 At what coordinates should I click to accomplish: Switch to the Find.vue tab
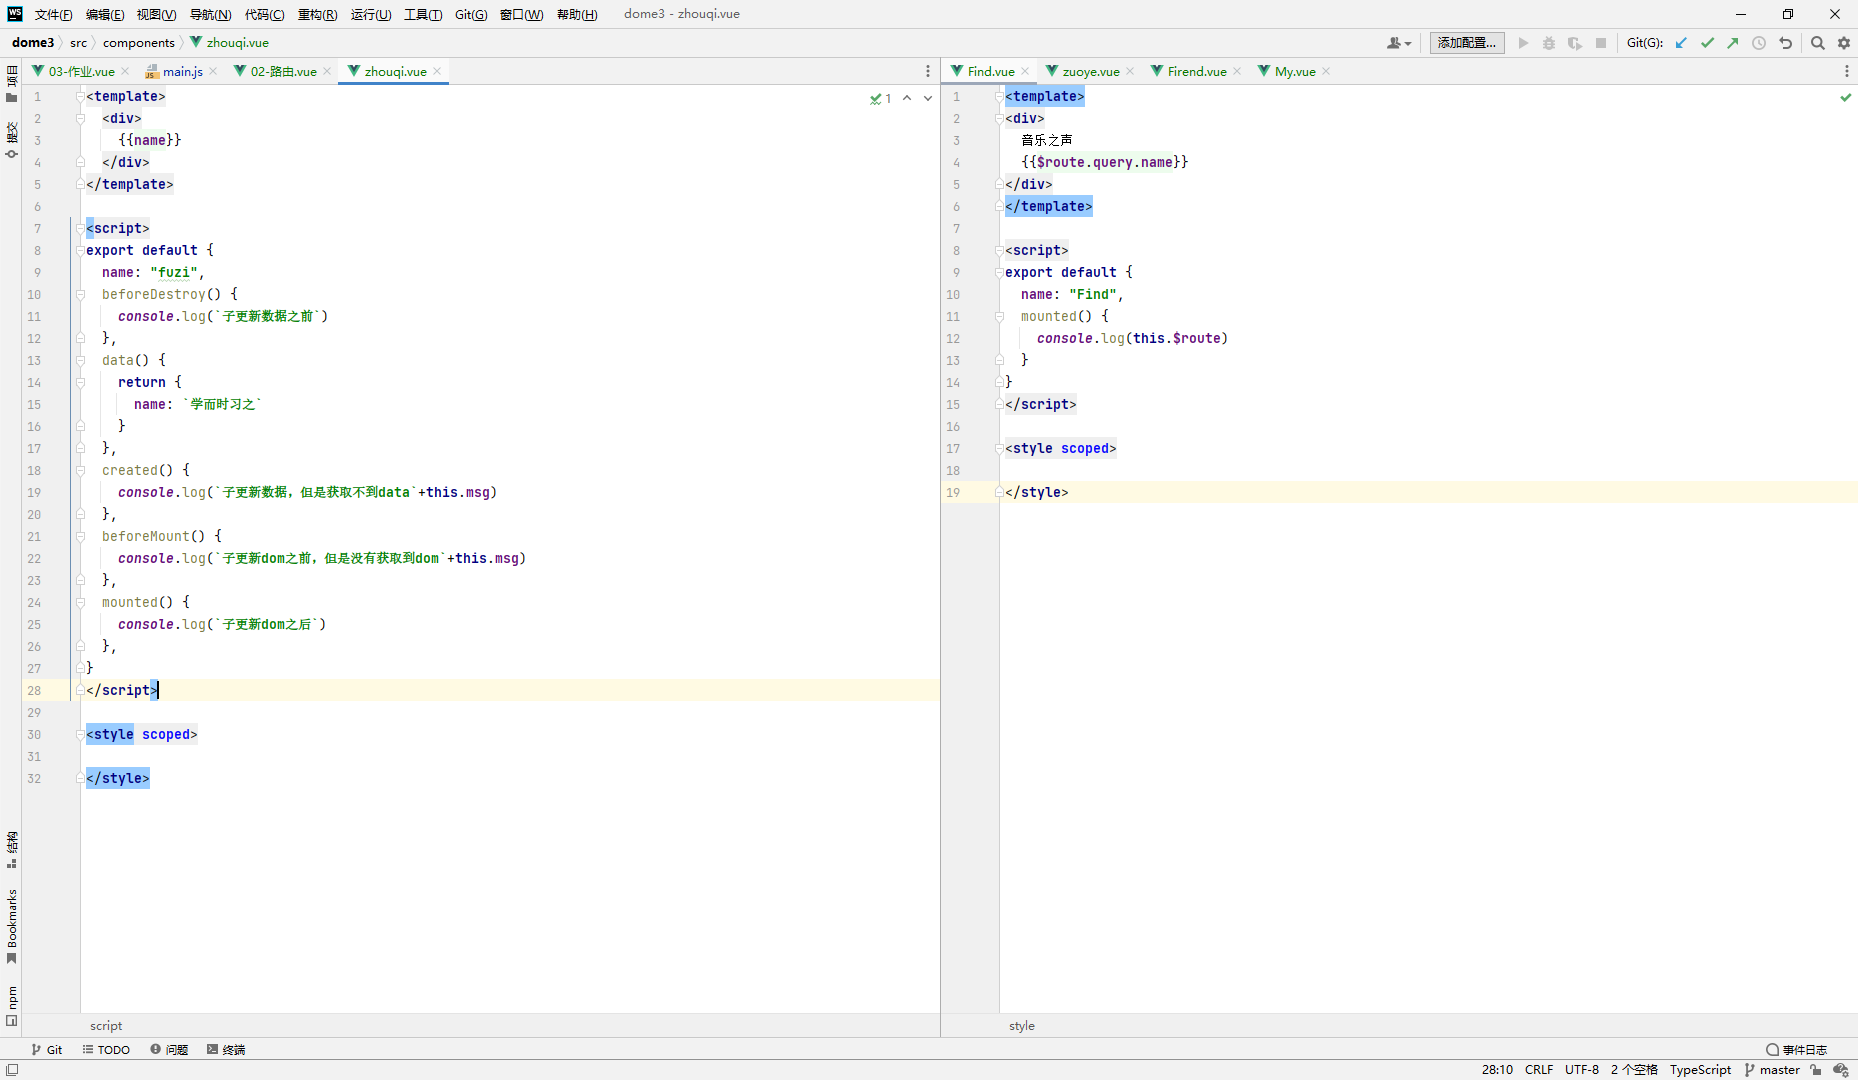coord(990,71)
